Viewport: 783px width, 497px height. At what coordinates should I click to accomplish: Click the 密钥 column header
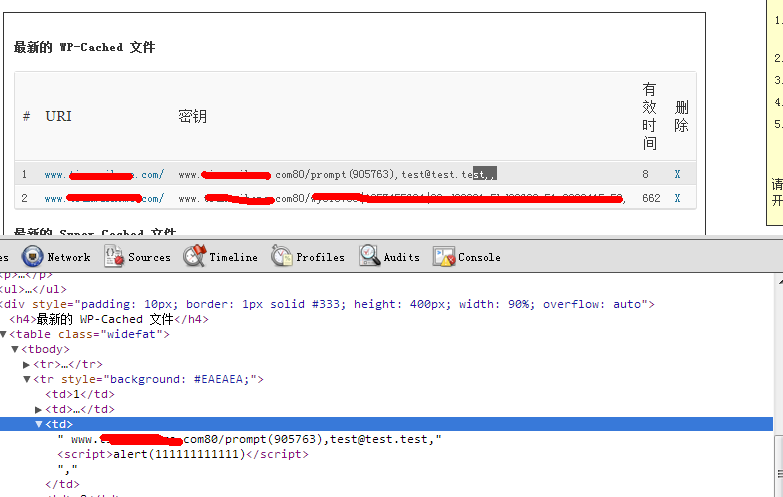click(x=192, y=116)
